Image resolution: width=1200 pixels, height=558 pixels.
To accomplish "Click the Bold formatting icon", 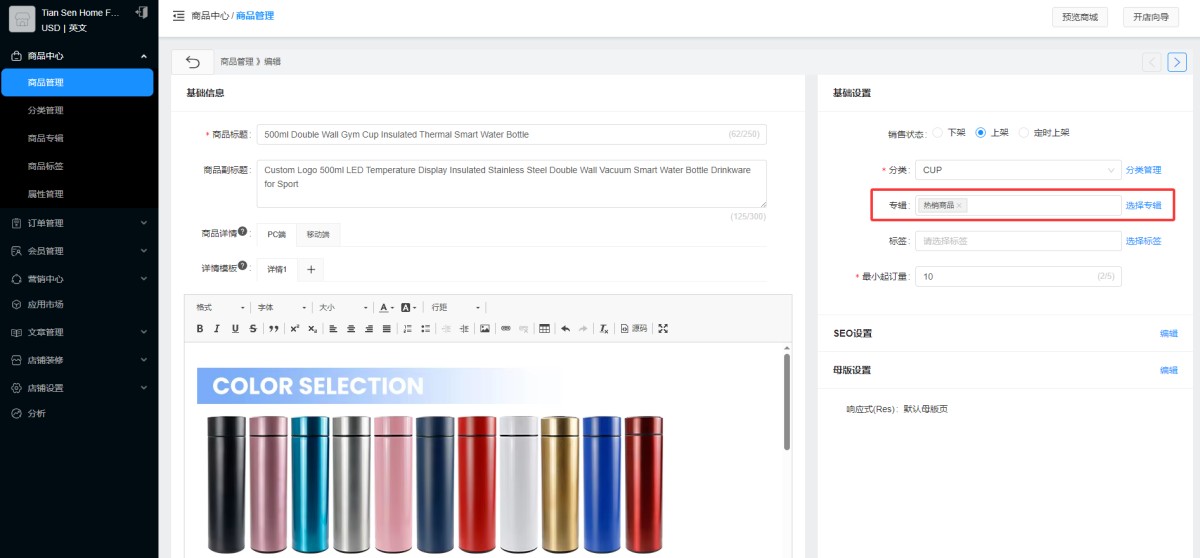I will (200, 328).
